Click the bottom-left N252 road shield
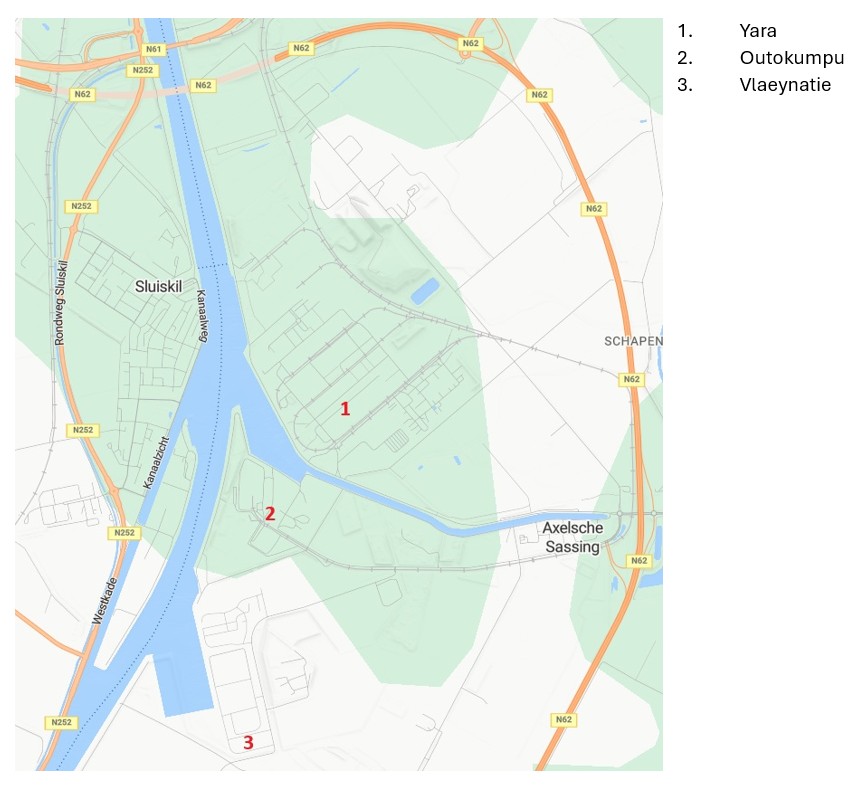This screenshot has height=800, width=860. 60,722
